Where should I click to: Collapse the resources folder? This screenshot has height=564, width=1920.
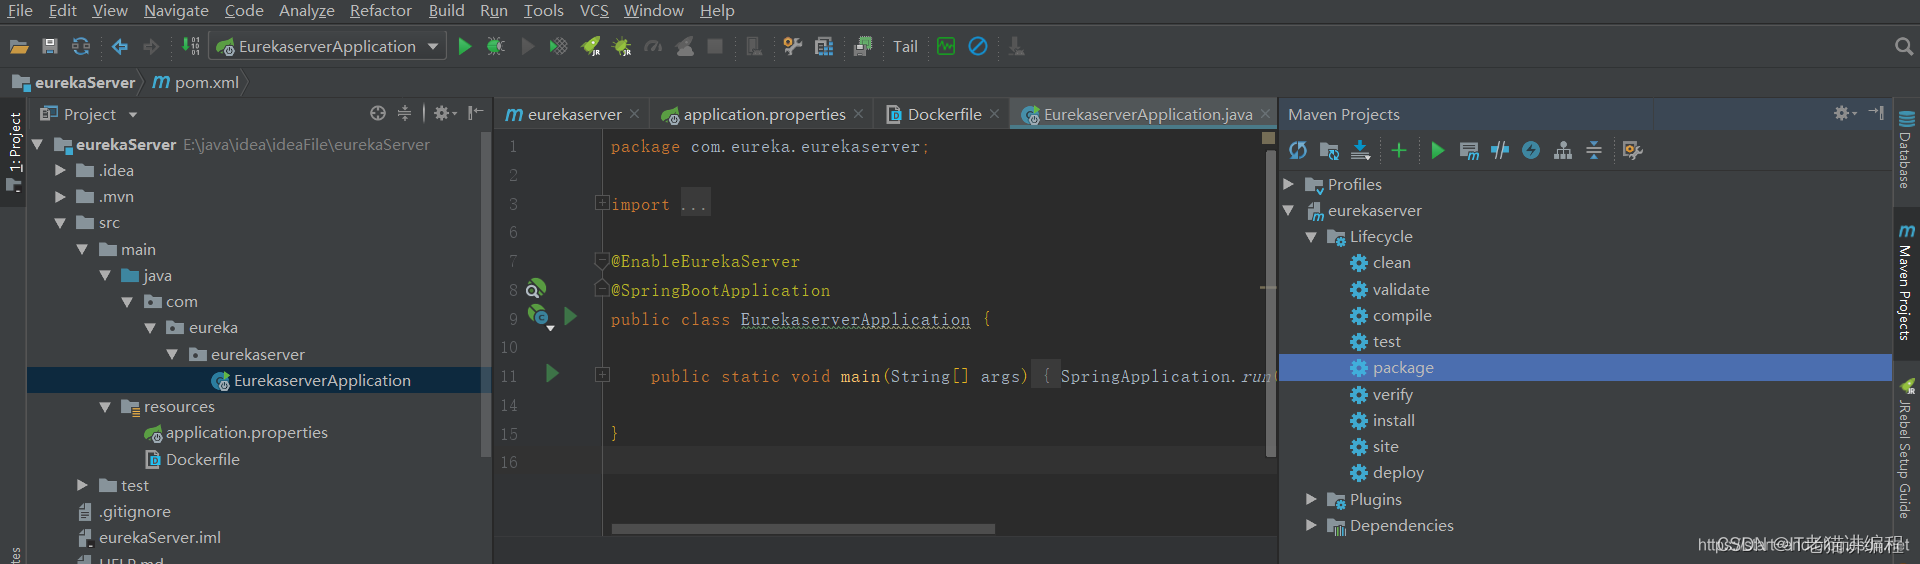(105, 407)
